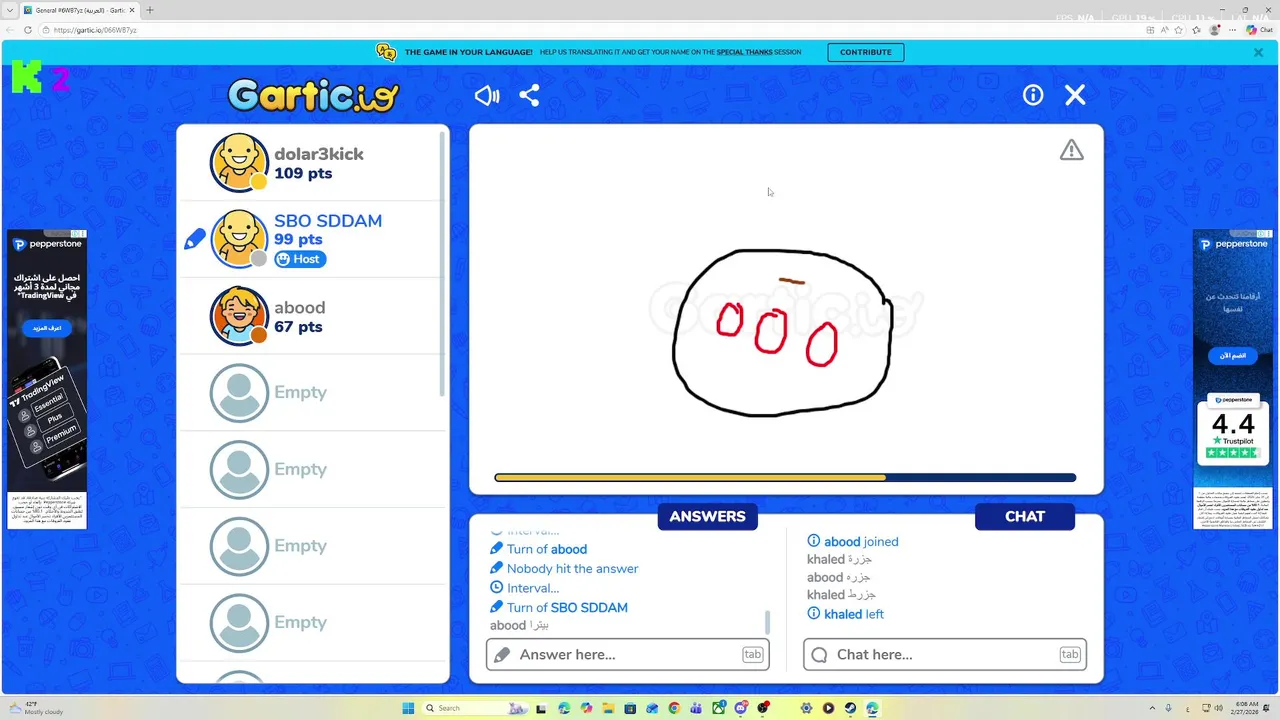
Task: Click the pencil drawer icon beside SBO SDDAM
Action: click(x=195, y=239)
